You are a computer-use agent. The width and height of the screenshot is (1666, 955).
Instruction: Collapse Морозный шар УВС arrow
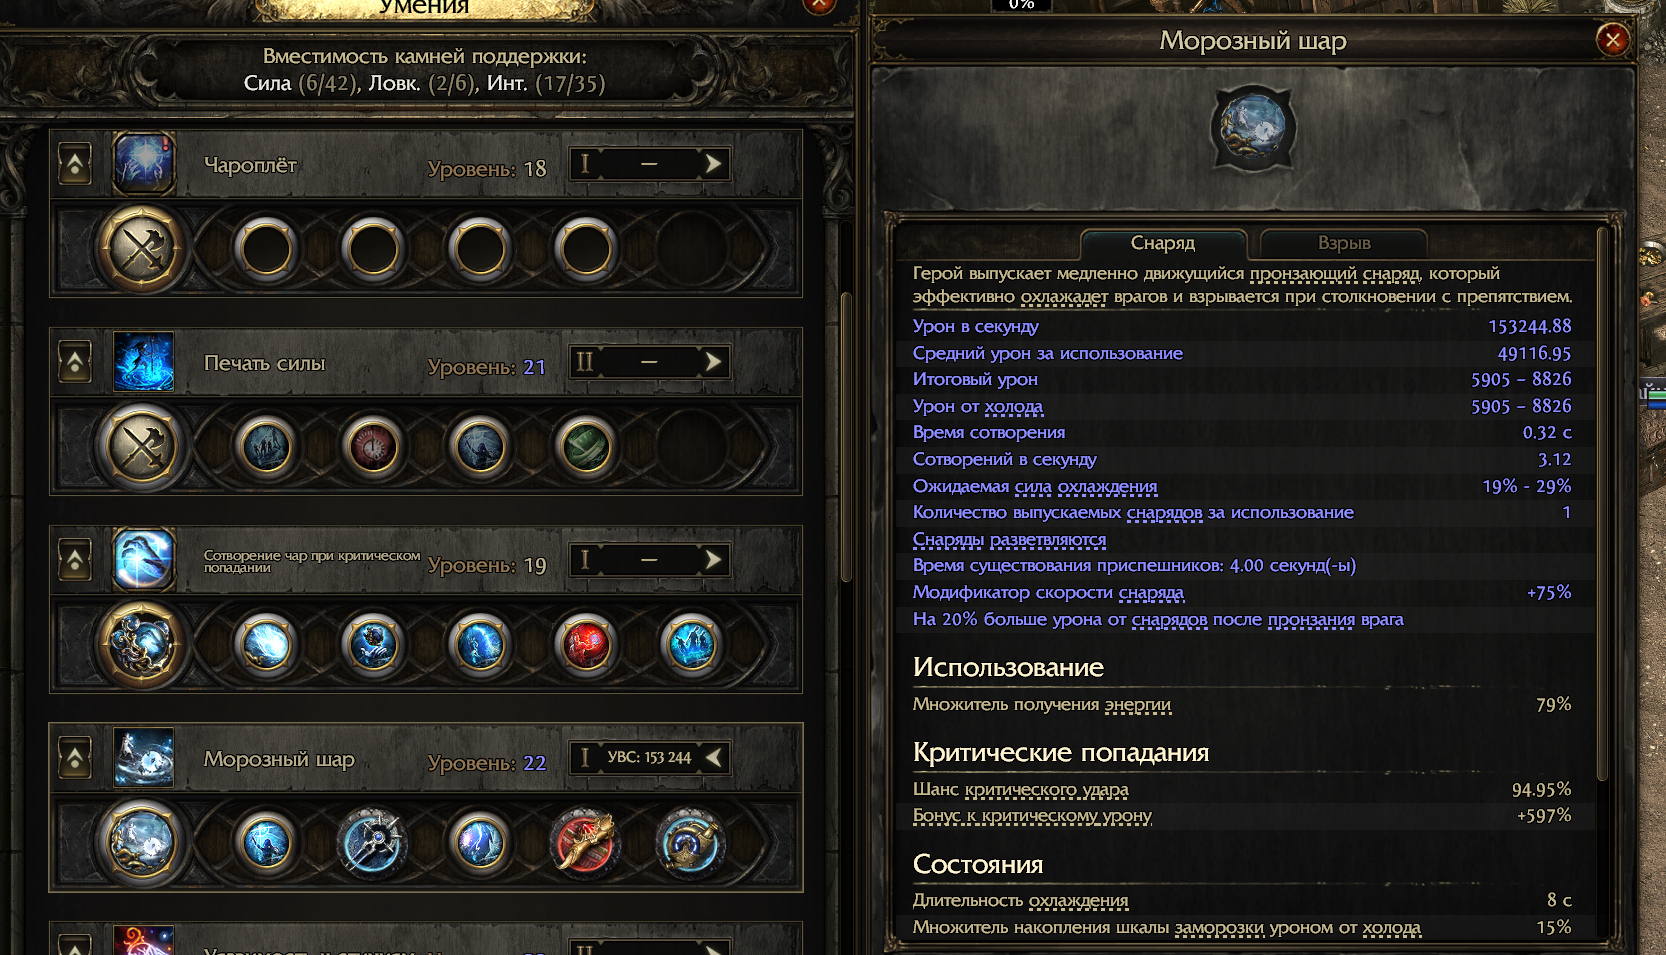(x=713, y=757)
